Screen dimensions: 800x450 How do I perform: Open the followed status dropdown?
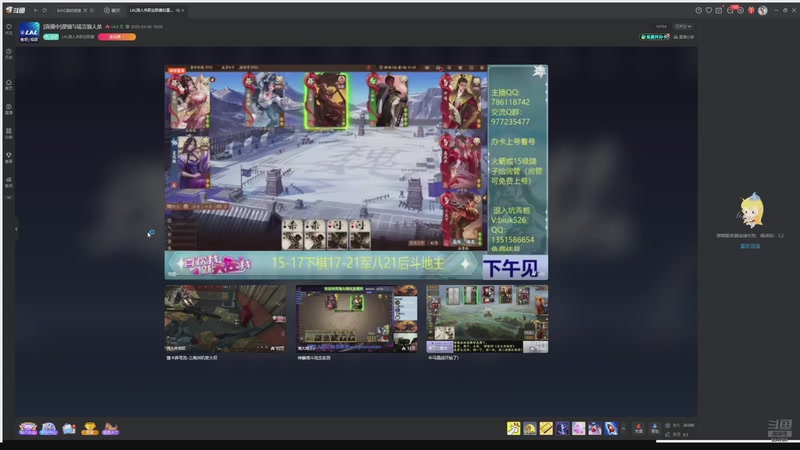(683, 27)
